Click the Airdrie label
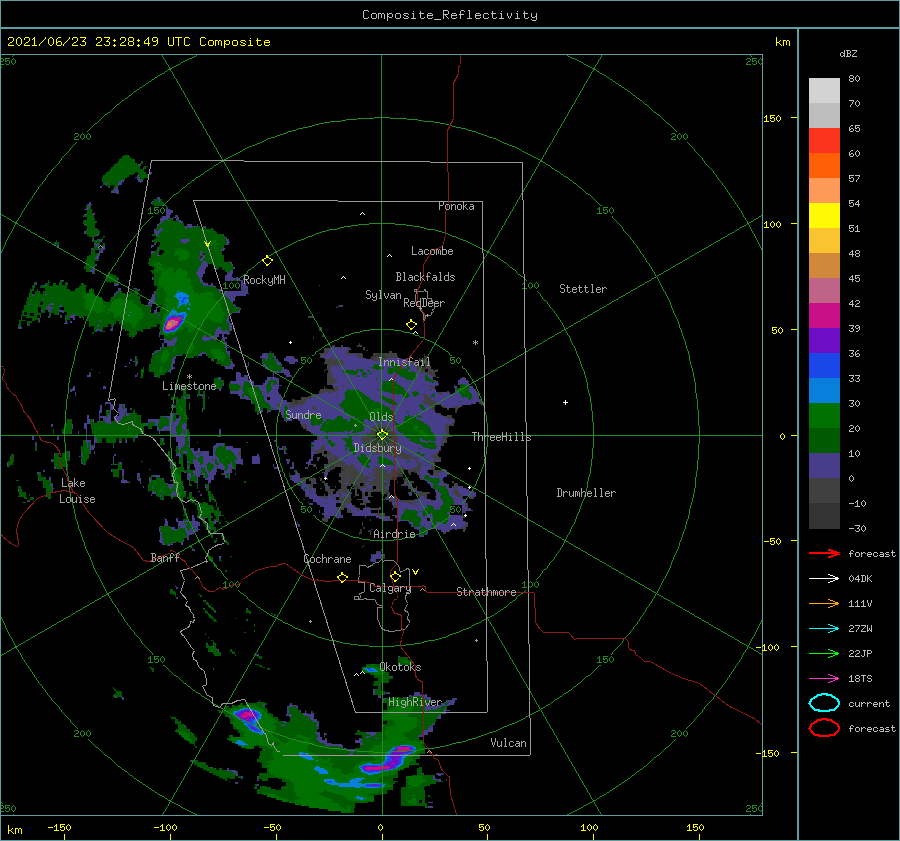Image resolution: width=900 pixels, height=841 pixels. pyautogui.click(x=394, y=534)
